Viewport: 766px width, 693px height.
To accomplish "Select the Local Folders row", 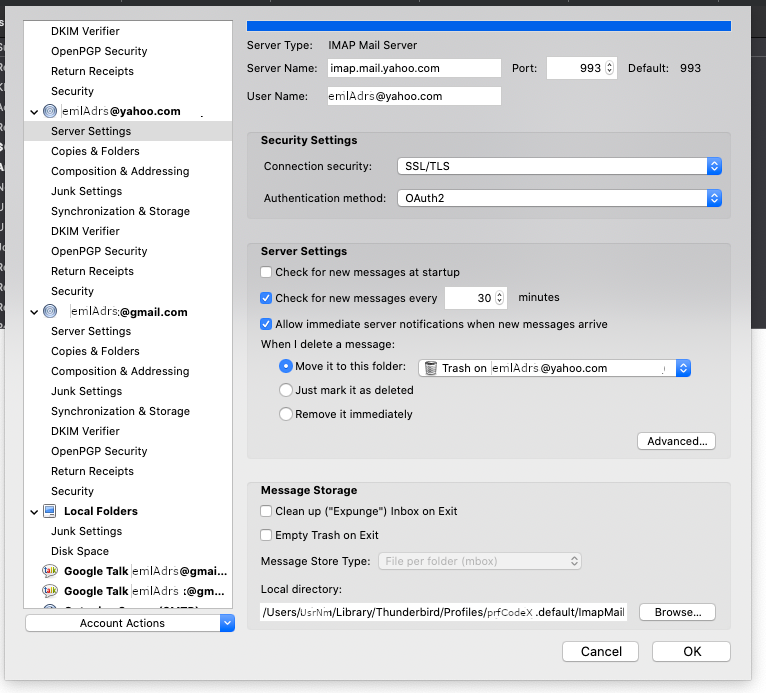I will coord(128,511).
